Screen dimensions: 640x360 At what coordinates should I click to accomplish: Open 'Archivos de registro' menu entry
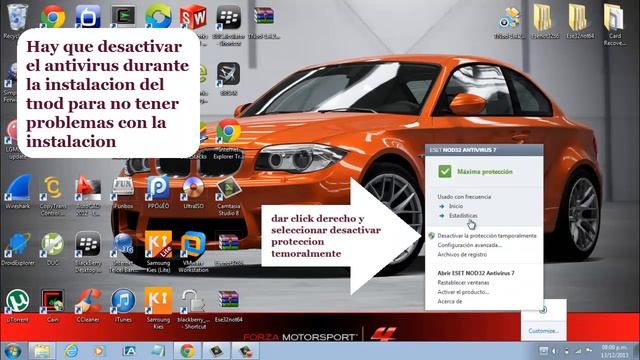coord(462,255)
